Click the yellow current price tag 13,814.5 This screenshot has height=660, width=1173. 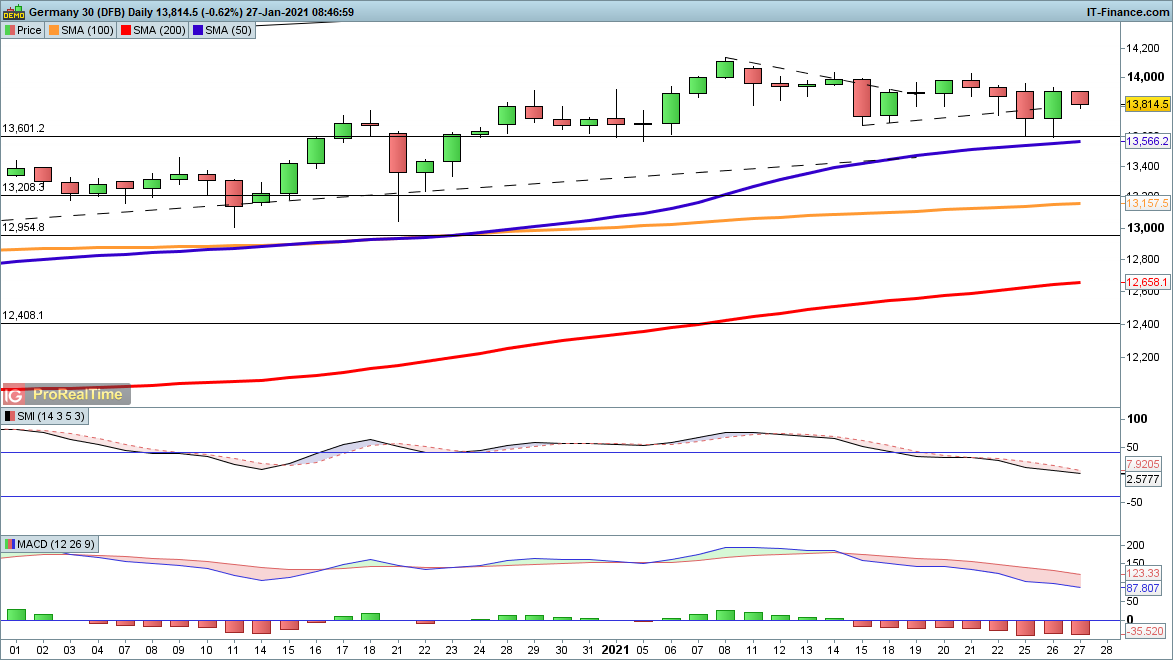(1148, 104)
